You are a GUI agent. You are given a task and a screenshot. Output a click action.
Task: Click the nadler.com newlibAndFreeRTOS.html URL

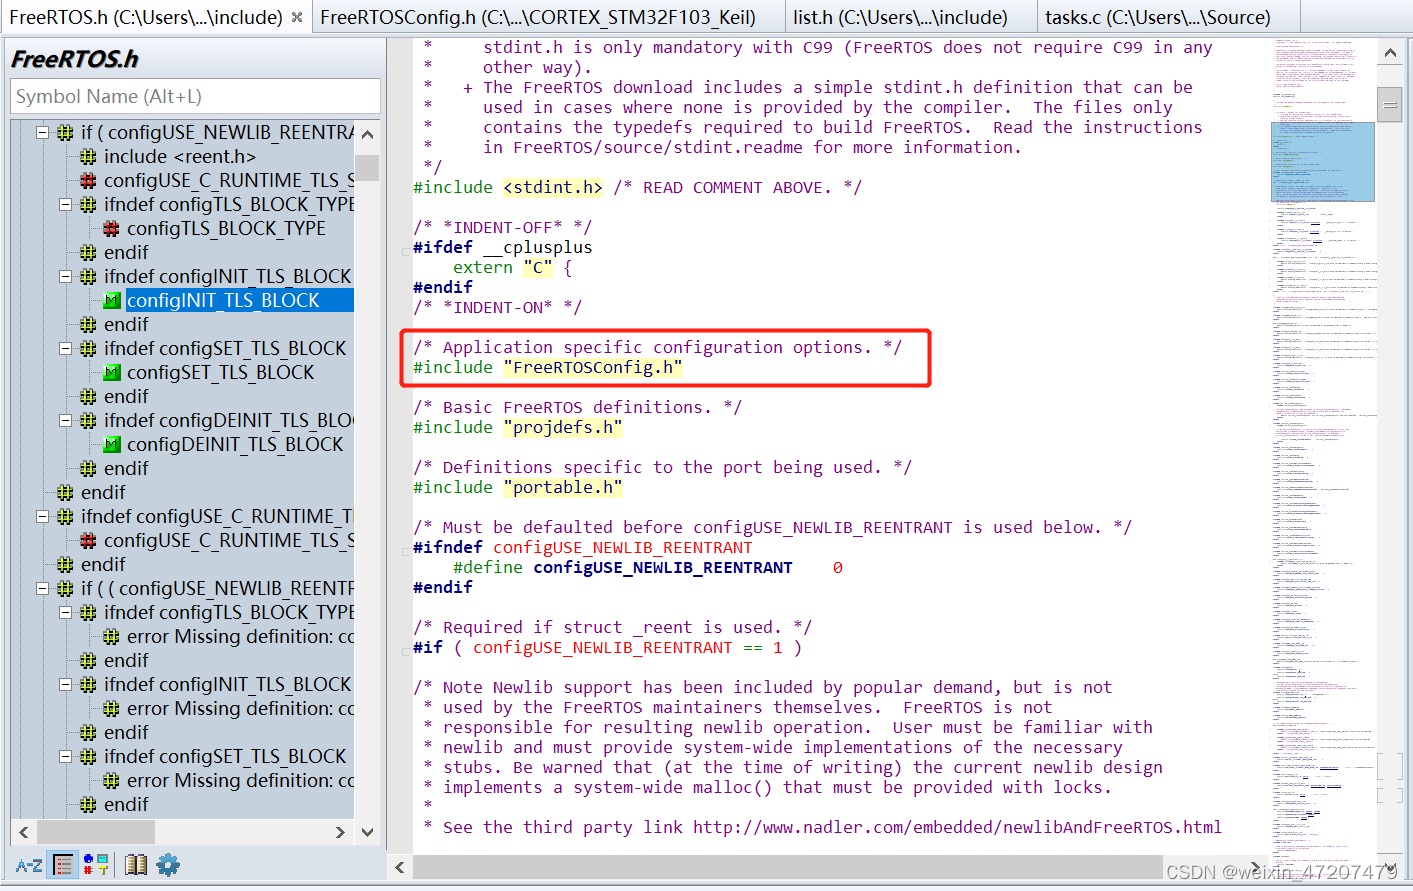pyautogui.click(x=957, y=828)
